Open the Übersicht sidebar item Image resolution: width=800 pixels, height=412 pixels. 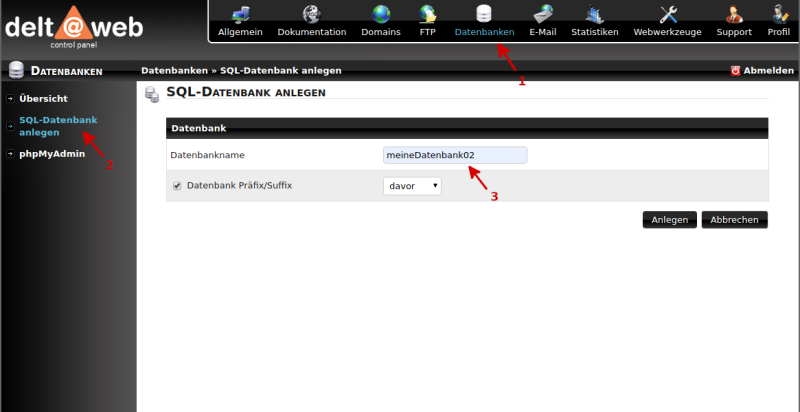(x=43, y=99)
